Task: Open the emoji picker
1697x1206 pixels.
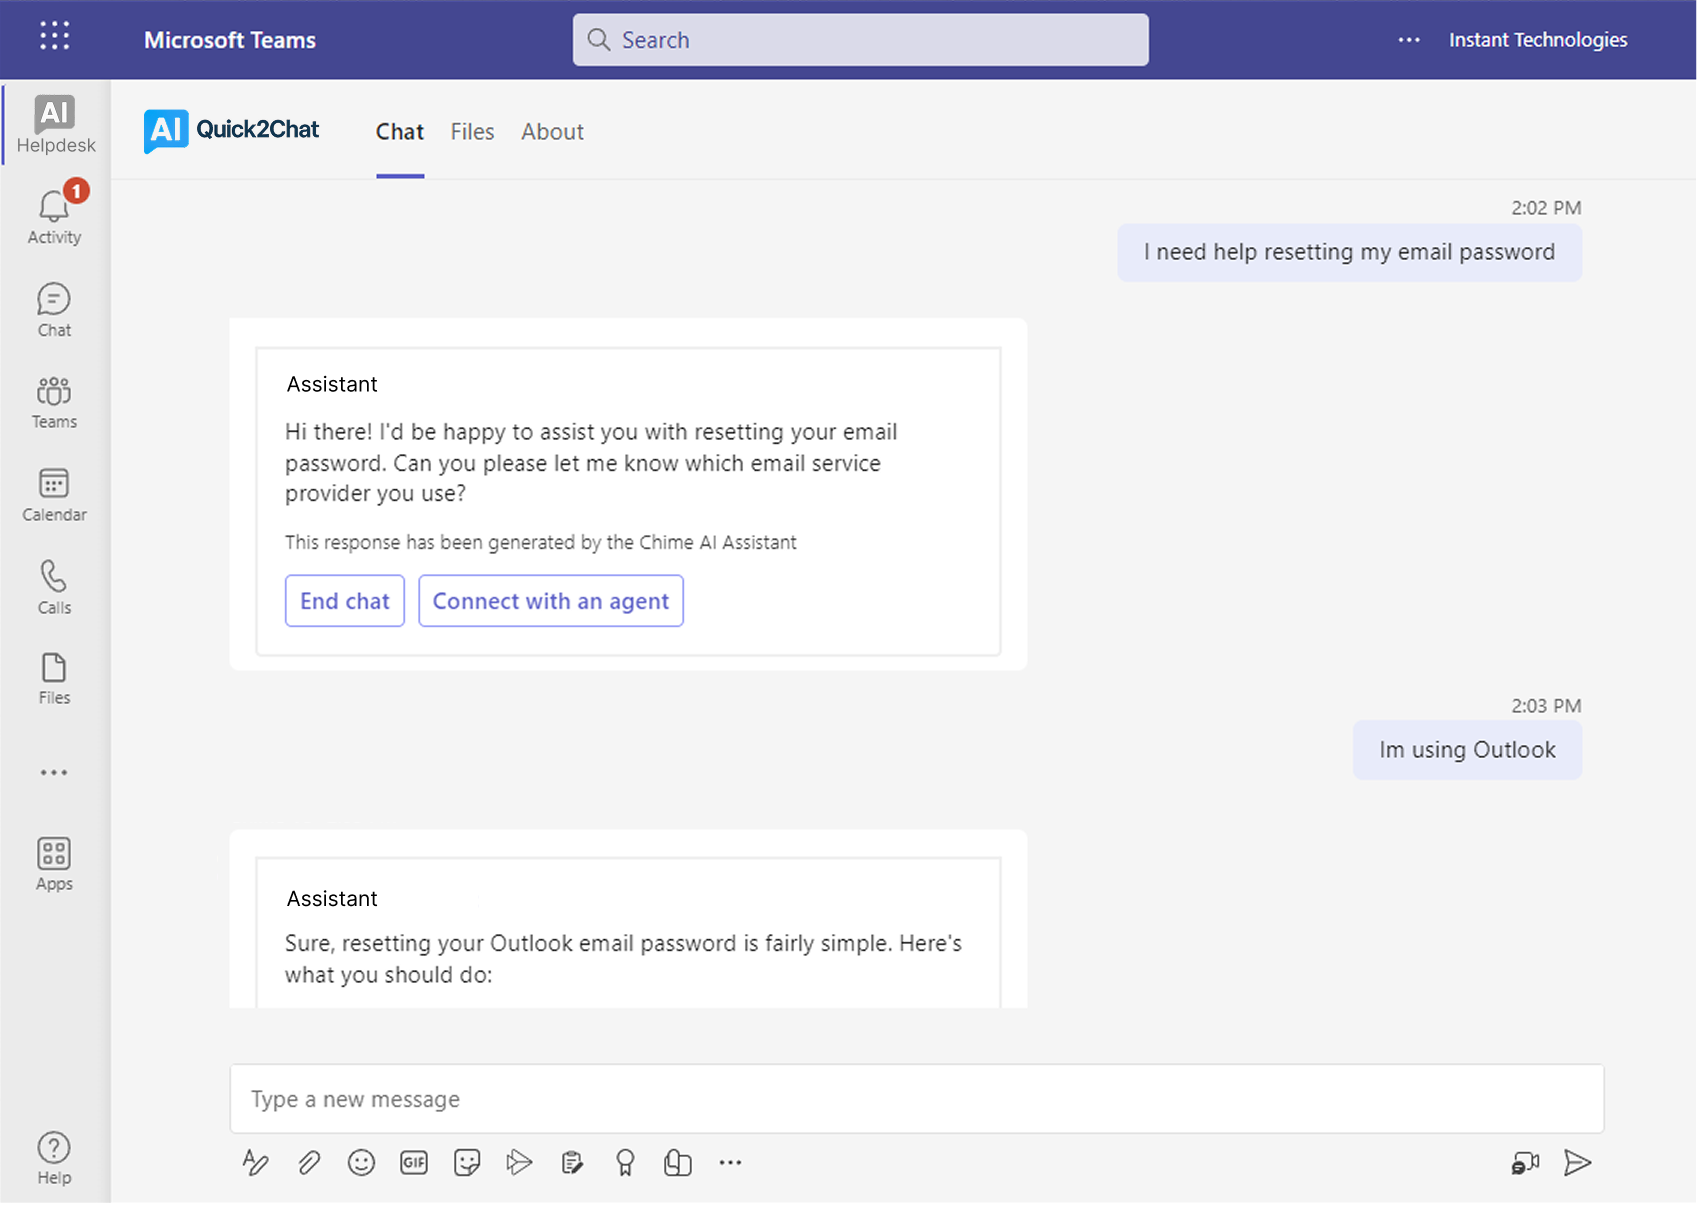Action: (x=361, y=1162)
